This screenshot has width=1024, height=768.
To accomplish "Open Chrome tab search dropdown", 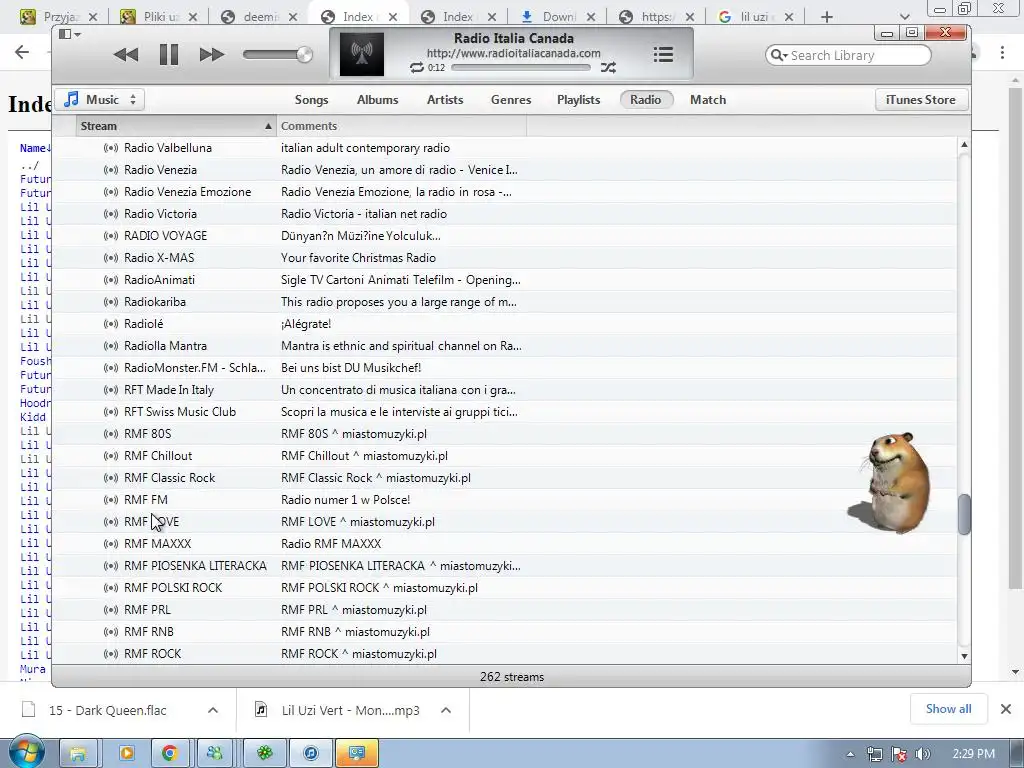I will [904, 17].
